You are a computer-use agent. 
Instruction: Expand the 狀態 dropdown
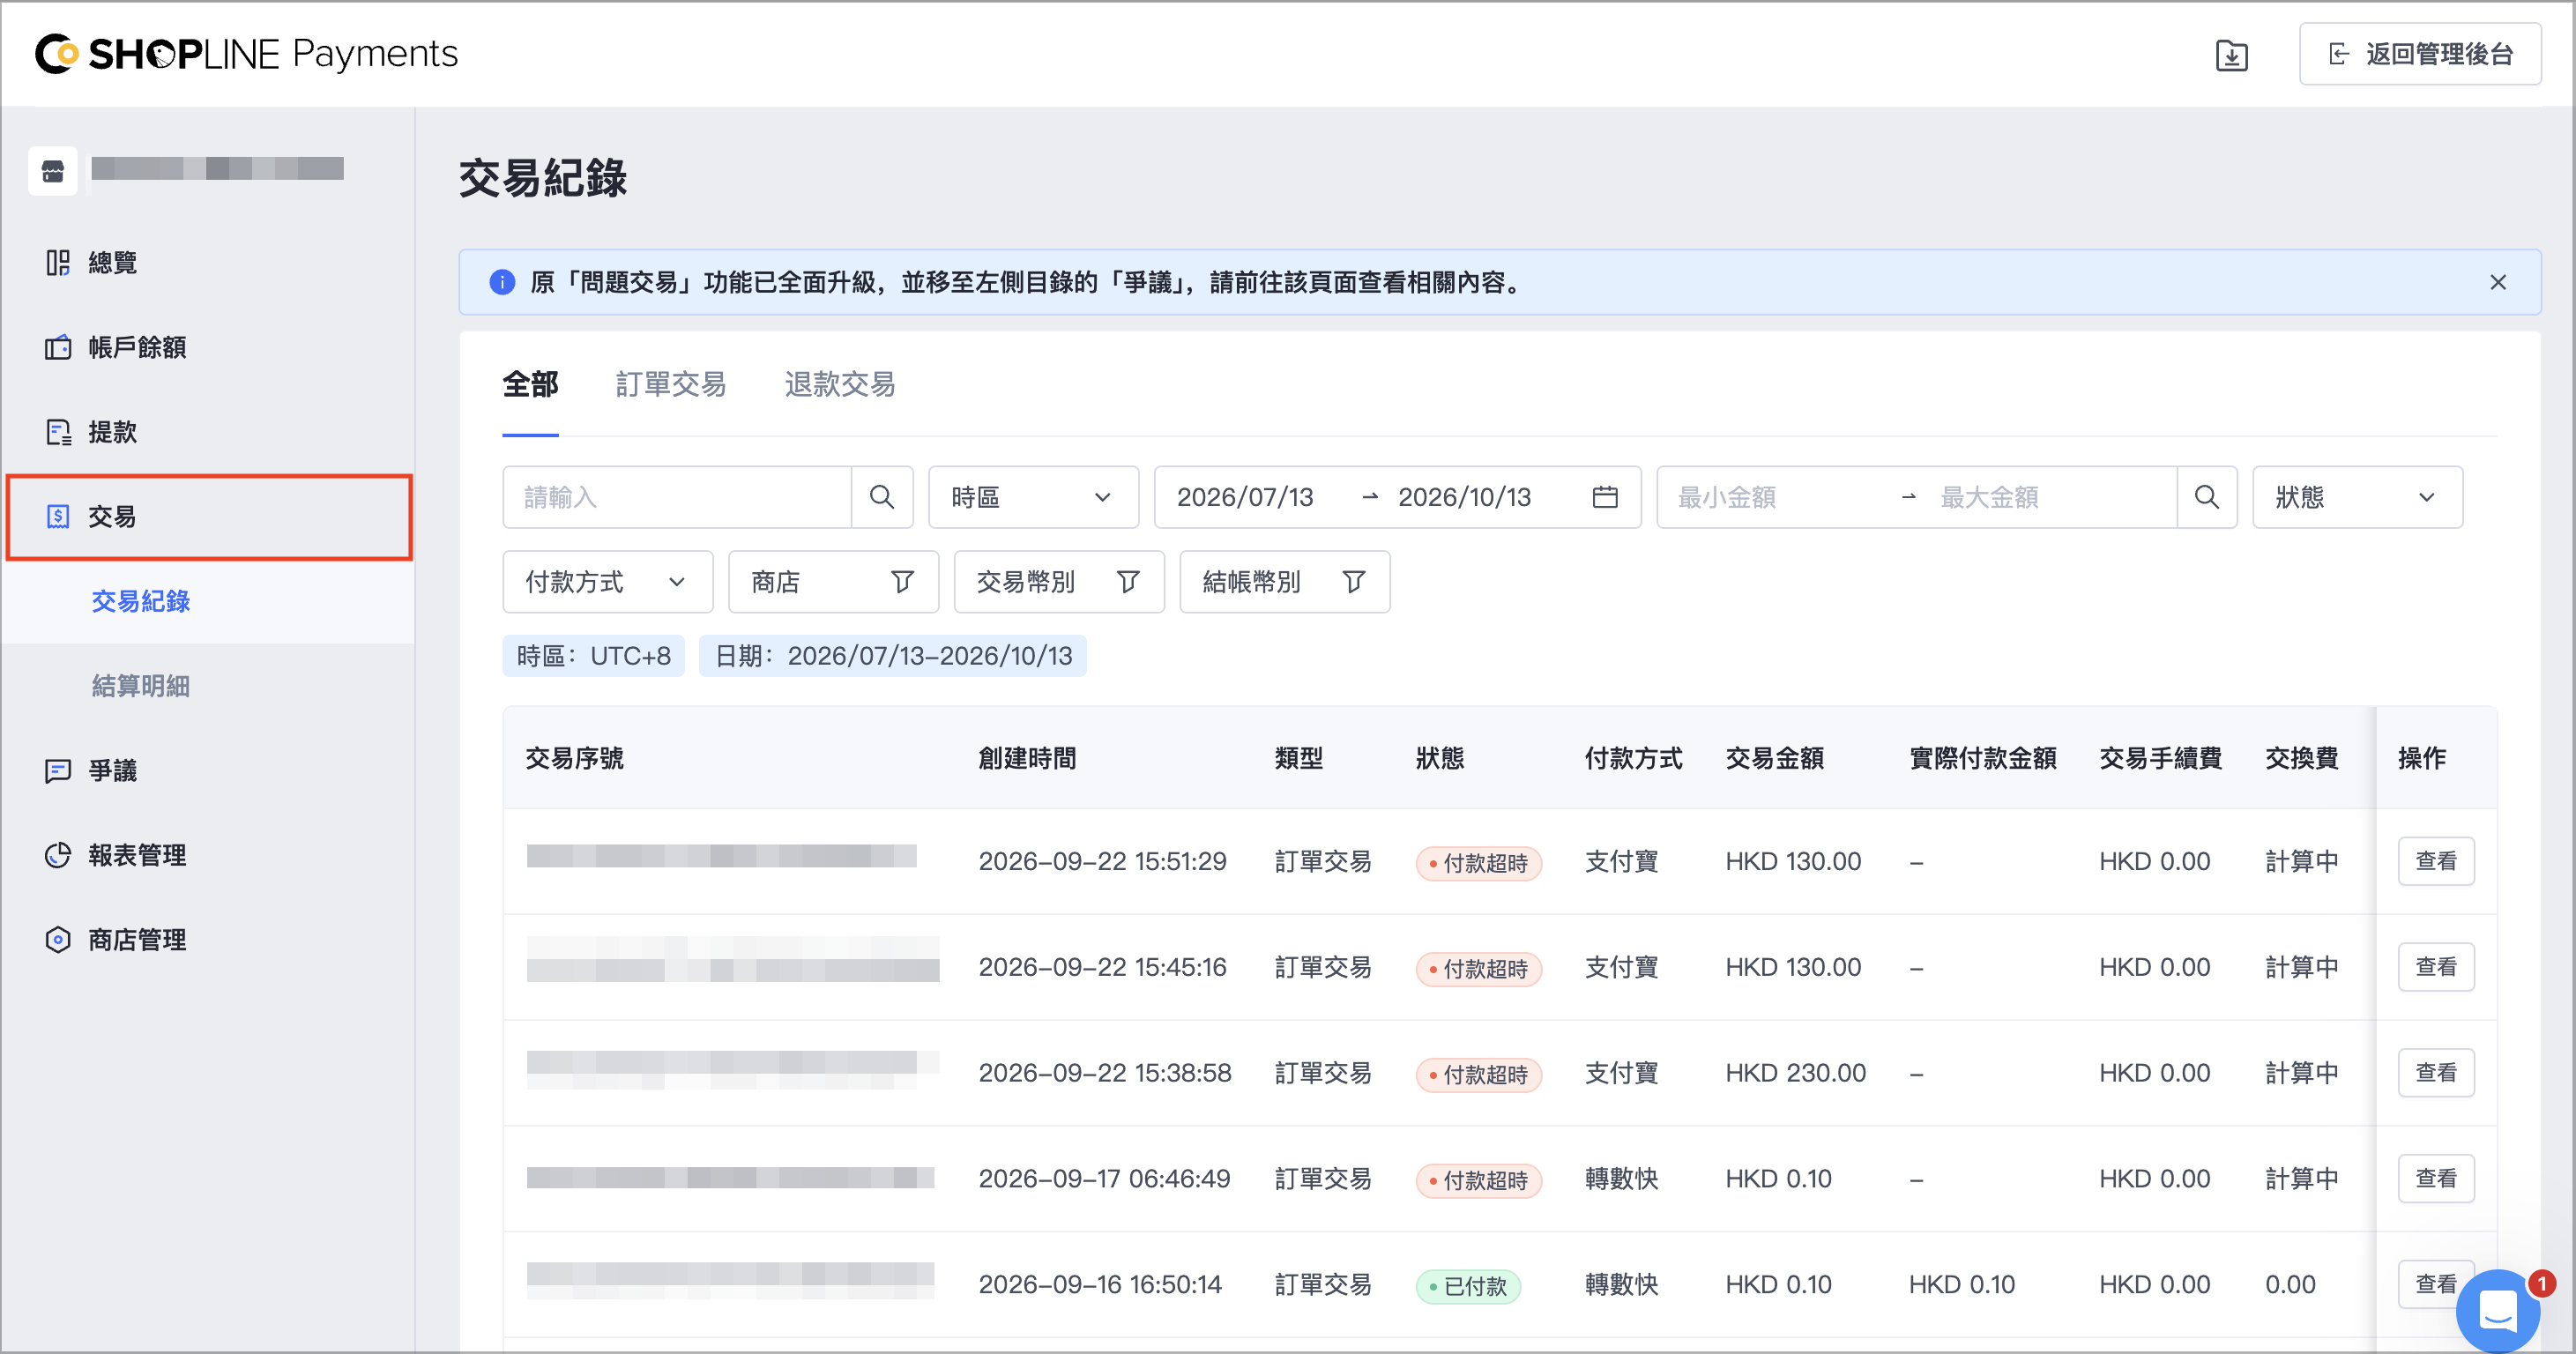2357,497
